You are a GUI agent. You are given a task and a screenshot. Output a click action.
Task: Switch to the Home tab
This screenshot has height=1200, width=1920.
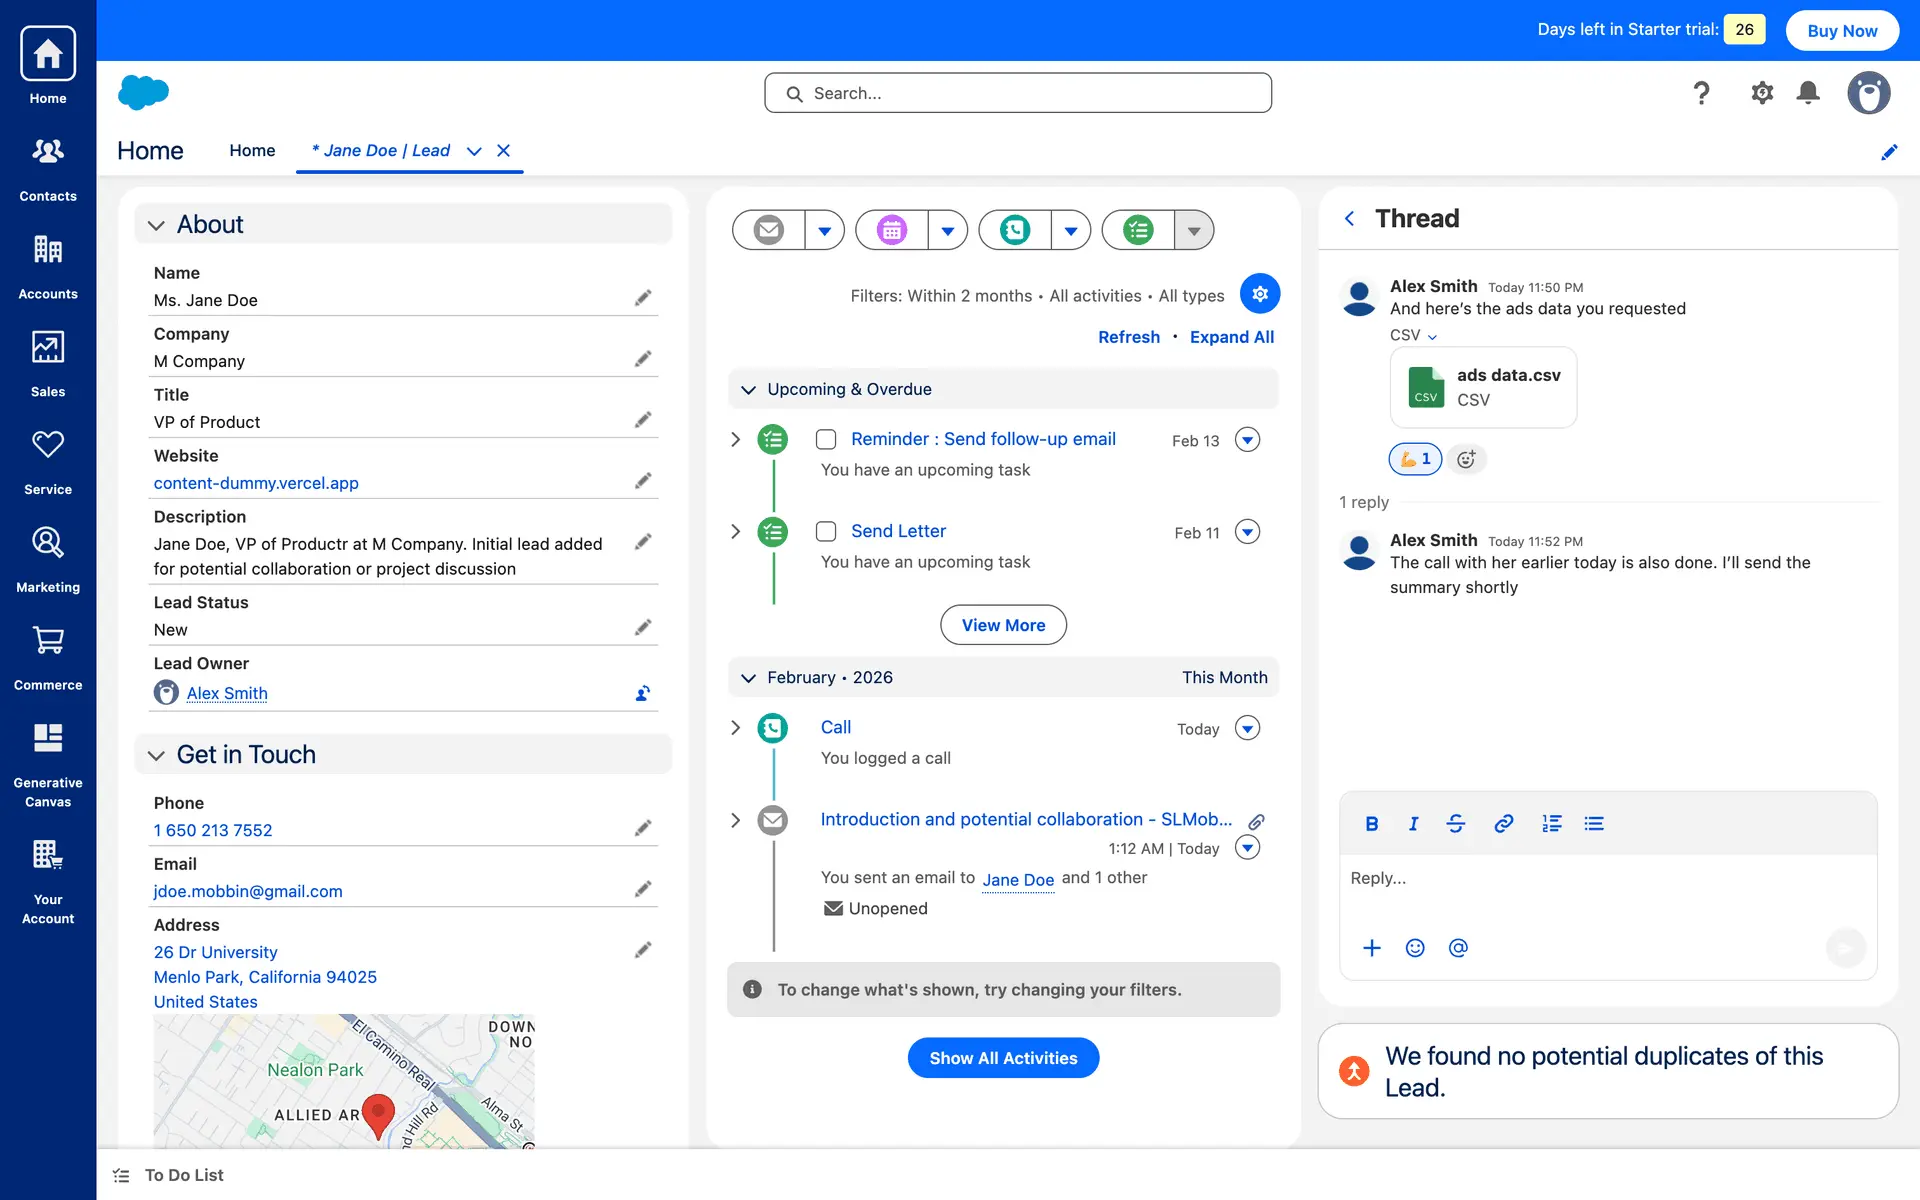252,151
